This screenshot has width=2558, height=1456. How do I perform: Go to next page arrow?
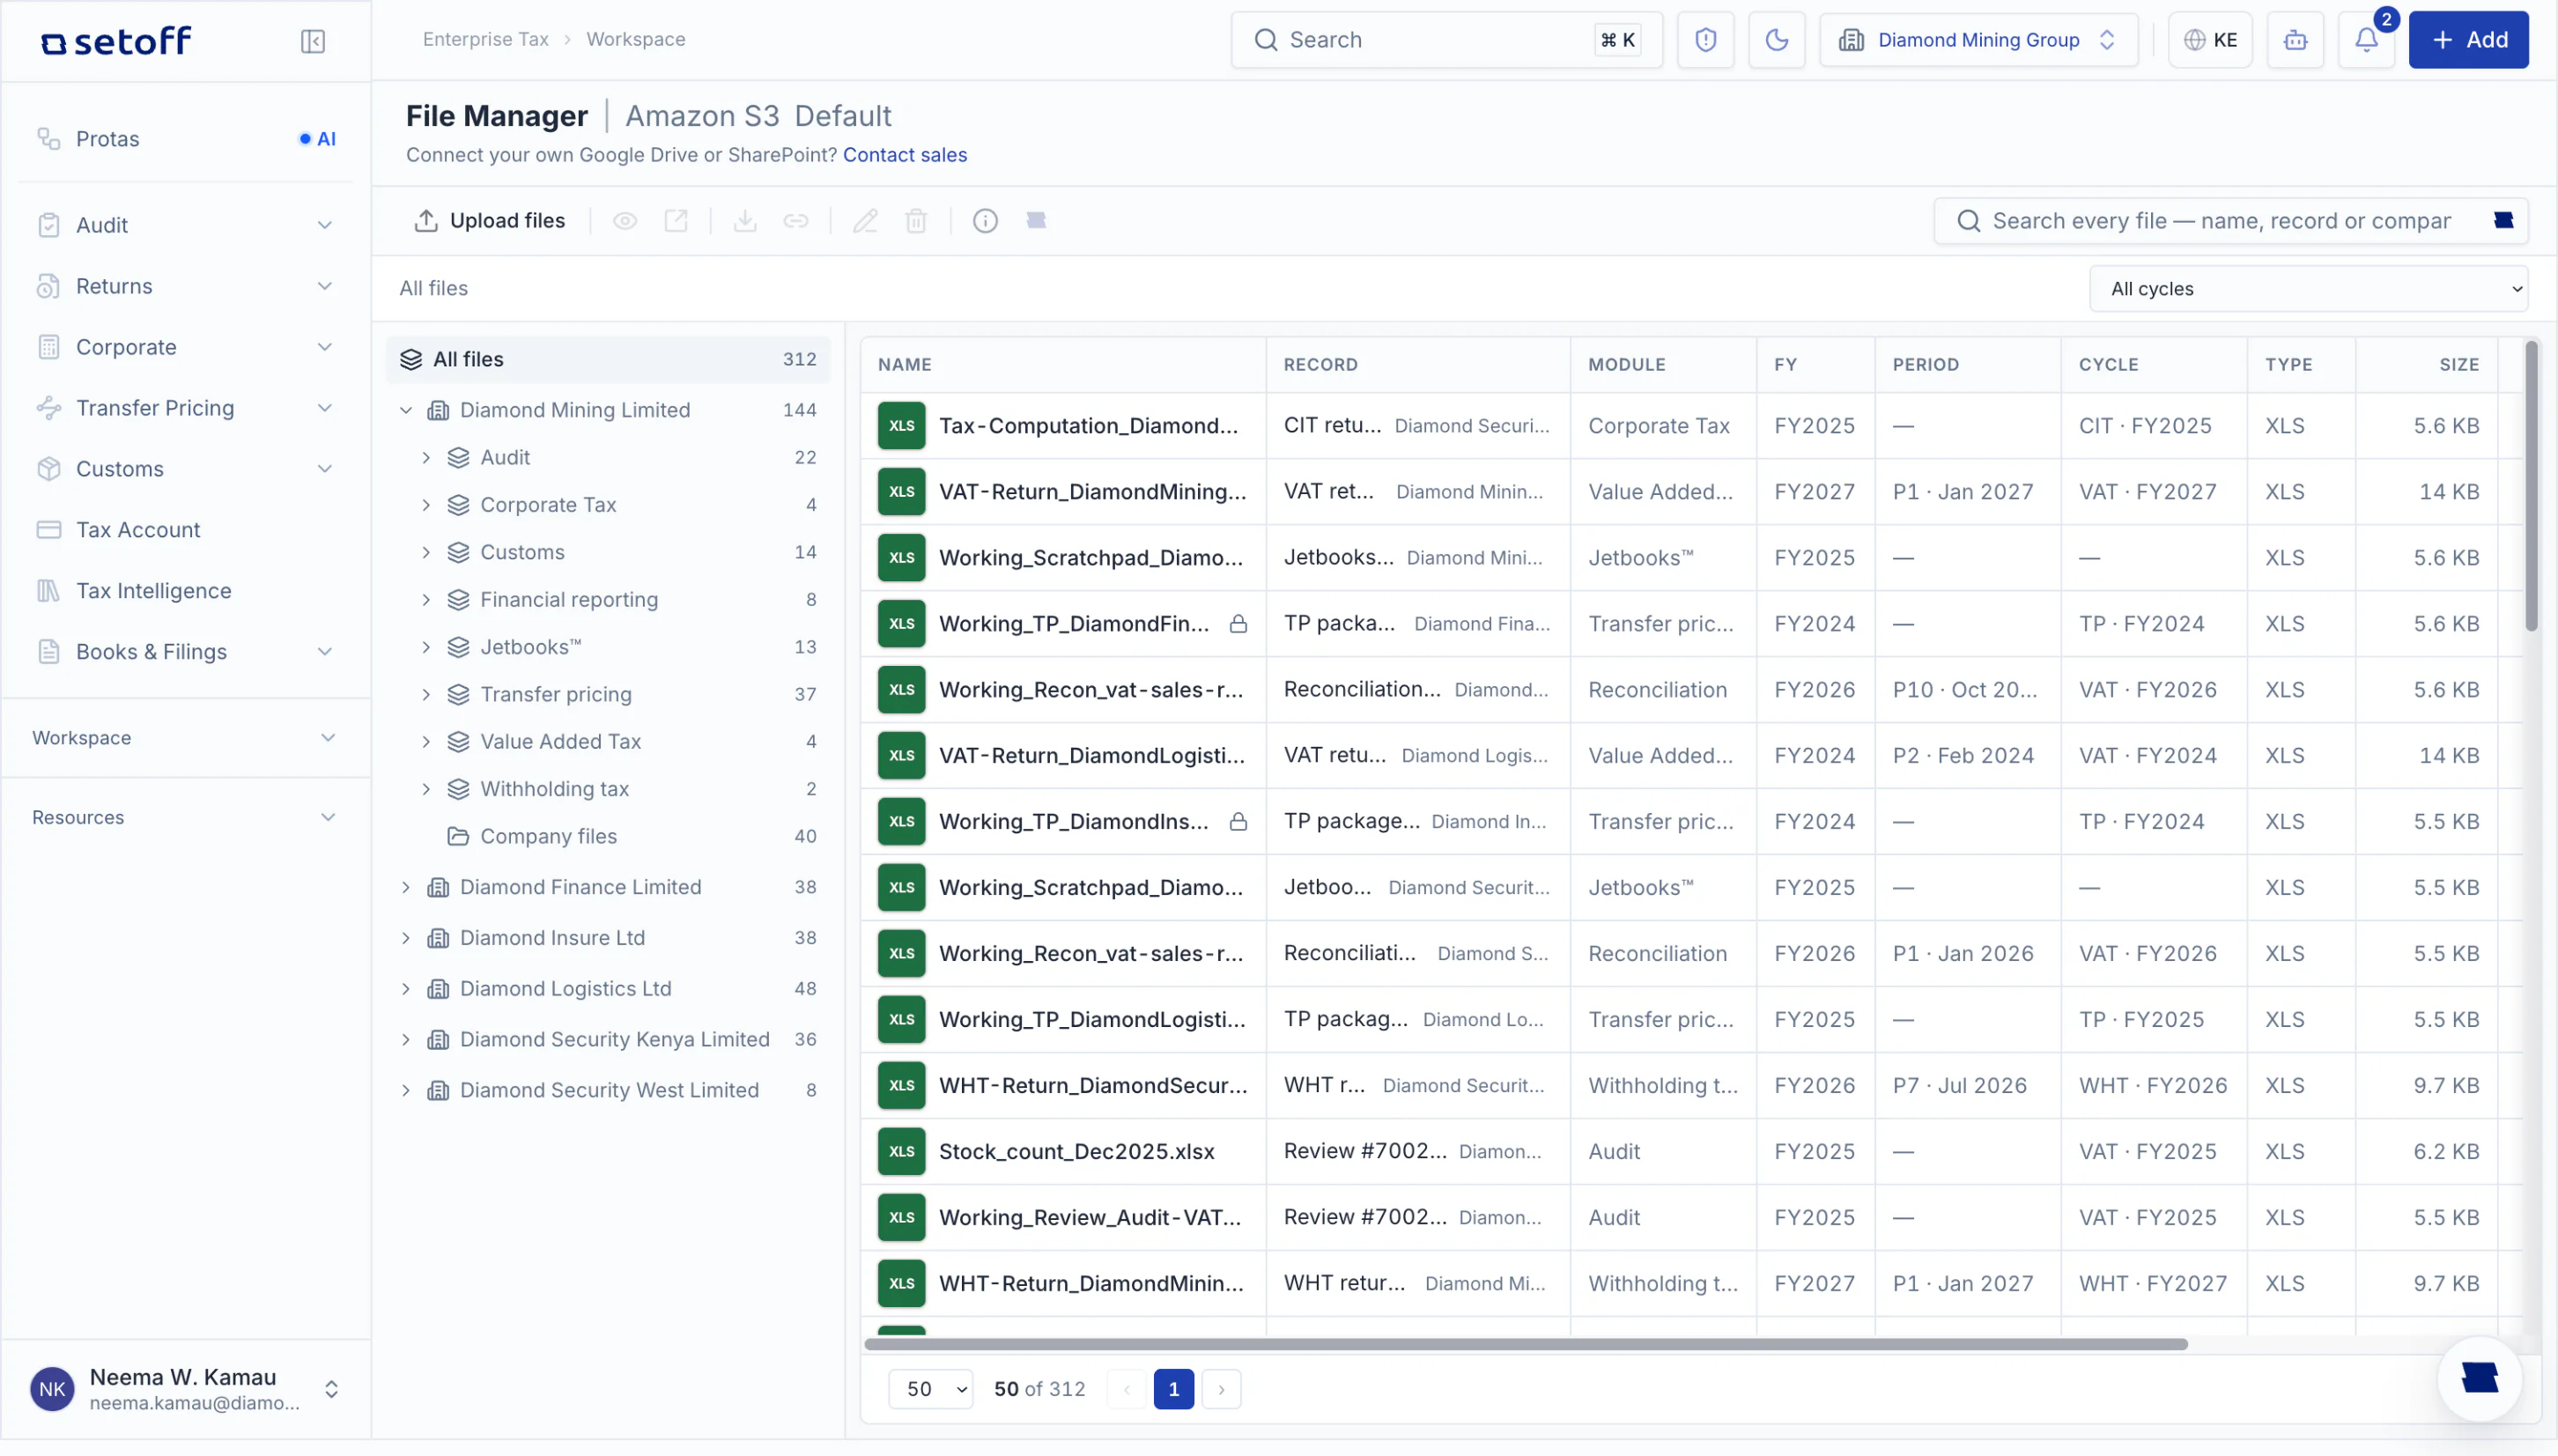click(1221, 1389)
